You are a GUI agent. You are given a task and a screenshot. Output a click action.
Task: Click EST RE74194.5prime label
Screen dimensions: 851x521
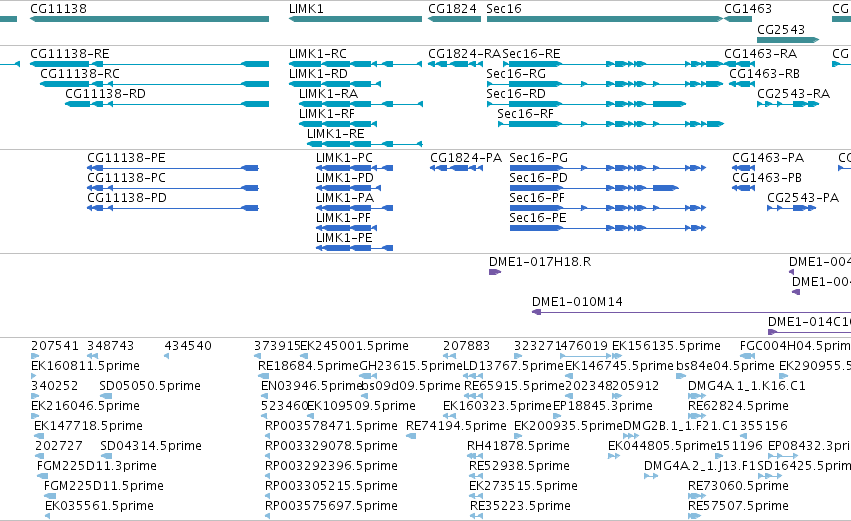click(x=456, y=427)
